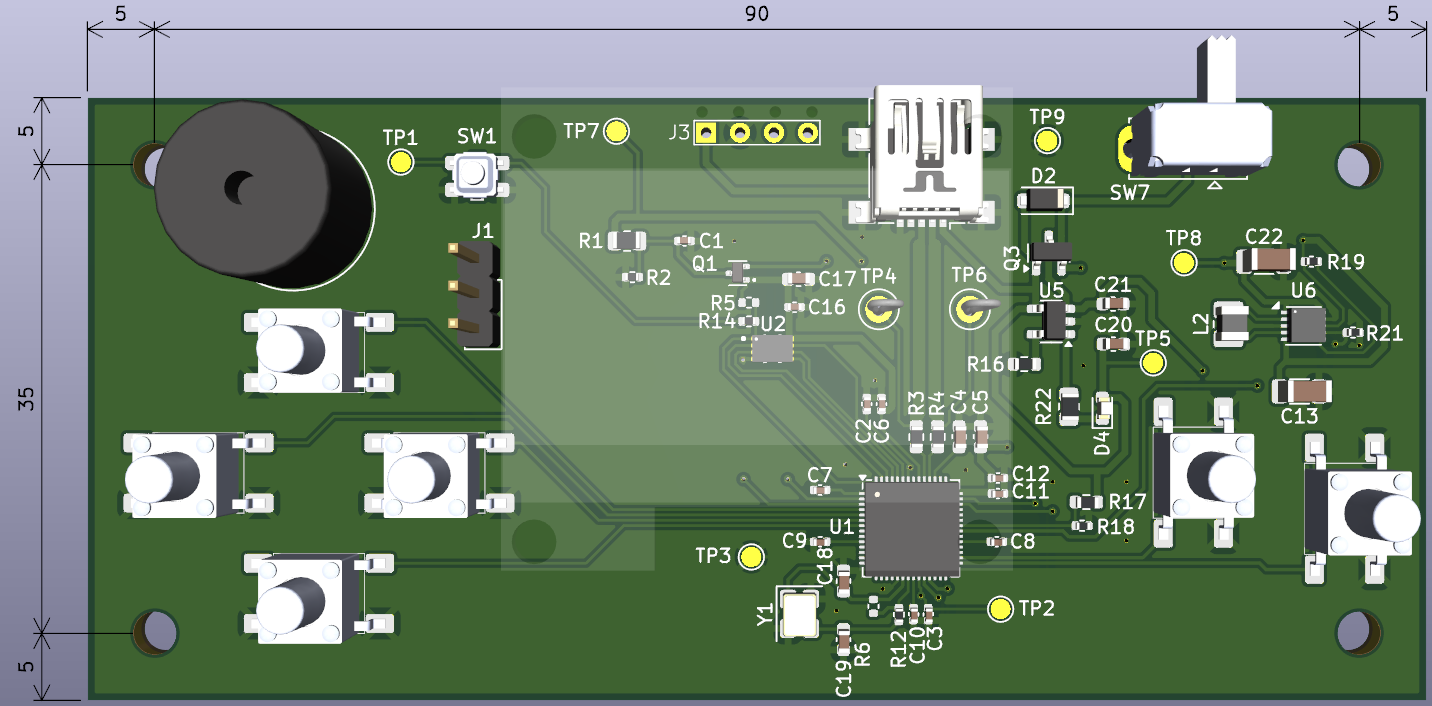
Task: Select the SW7 slide switch body
Action: [1210, 138]
